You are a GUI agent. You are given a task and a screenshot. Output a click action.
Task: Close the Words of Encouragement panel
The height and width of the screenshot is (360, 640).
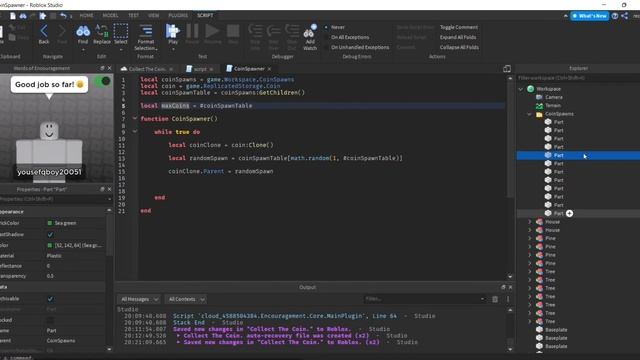(x=109, y=68)
